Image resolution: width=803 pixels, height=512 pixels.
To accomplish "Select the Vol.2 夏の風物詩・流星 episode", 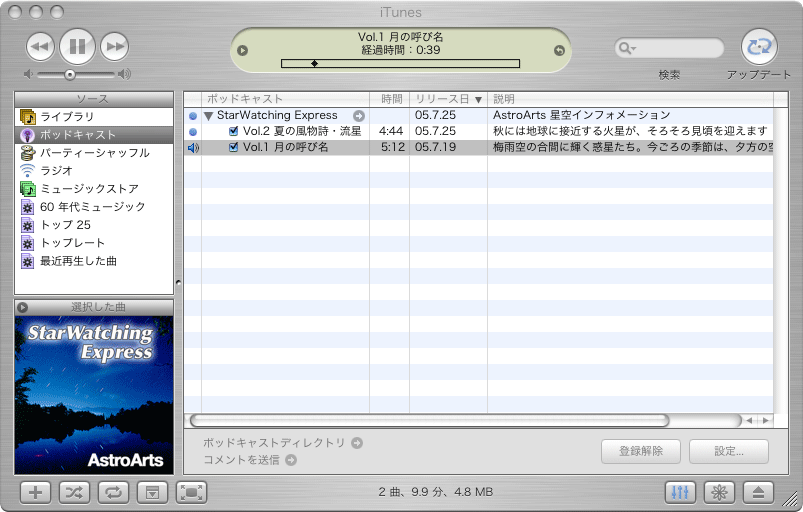I will point(302,131).
